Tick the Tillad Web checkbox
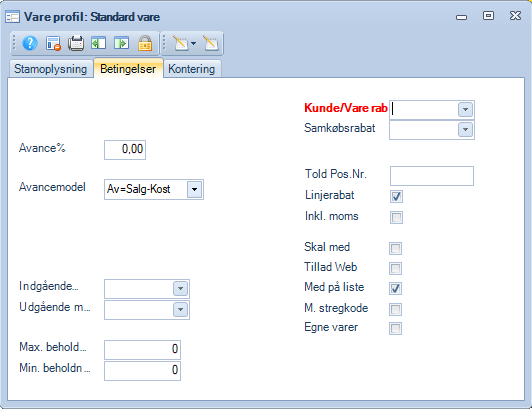 pos(396,268)
